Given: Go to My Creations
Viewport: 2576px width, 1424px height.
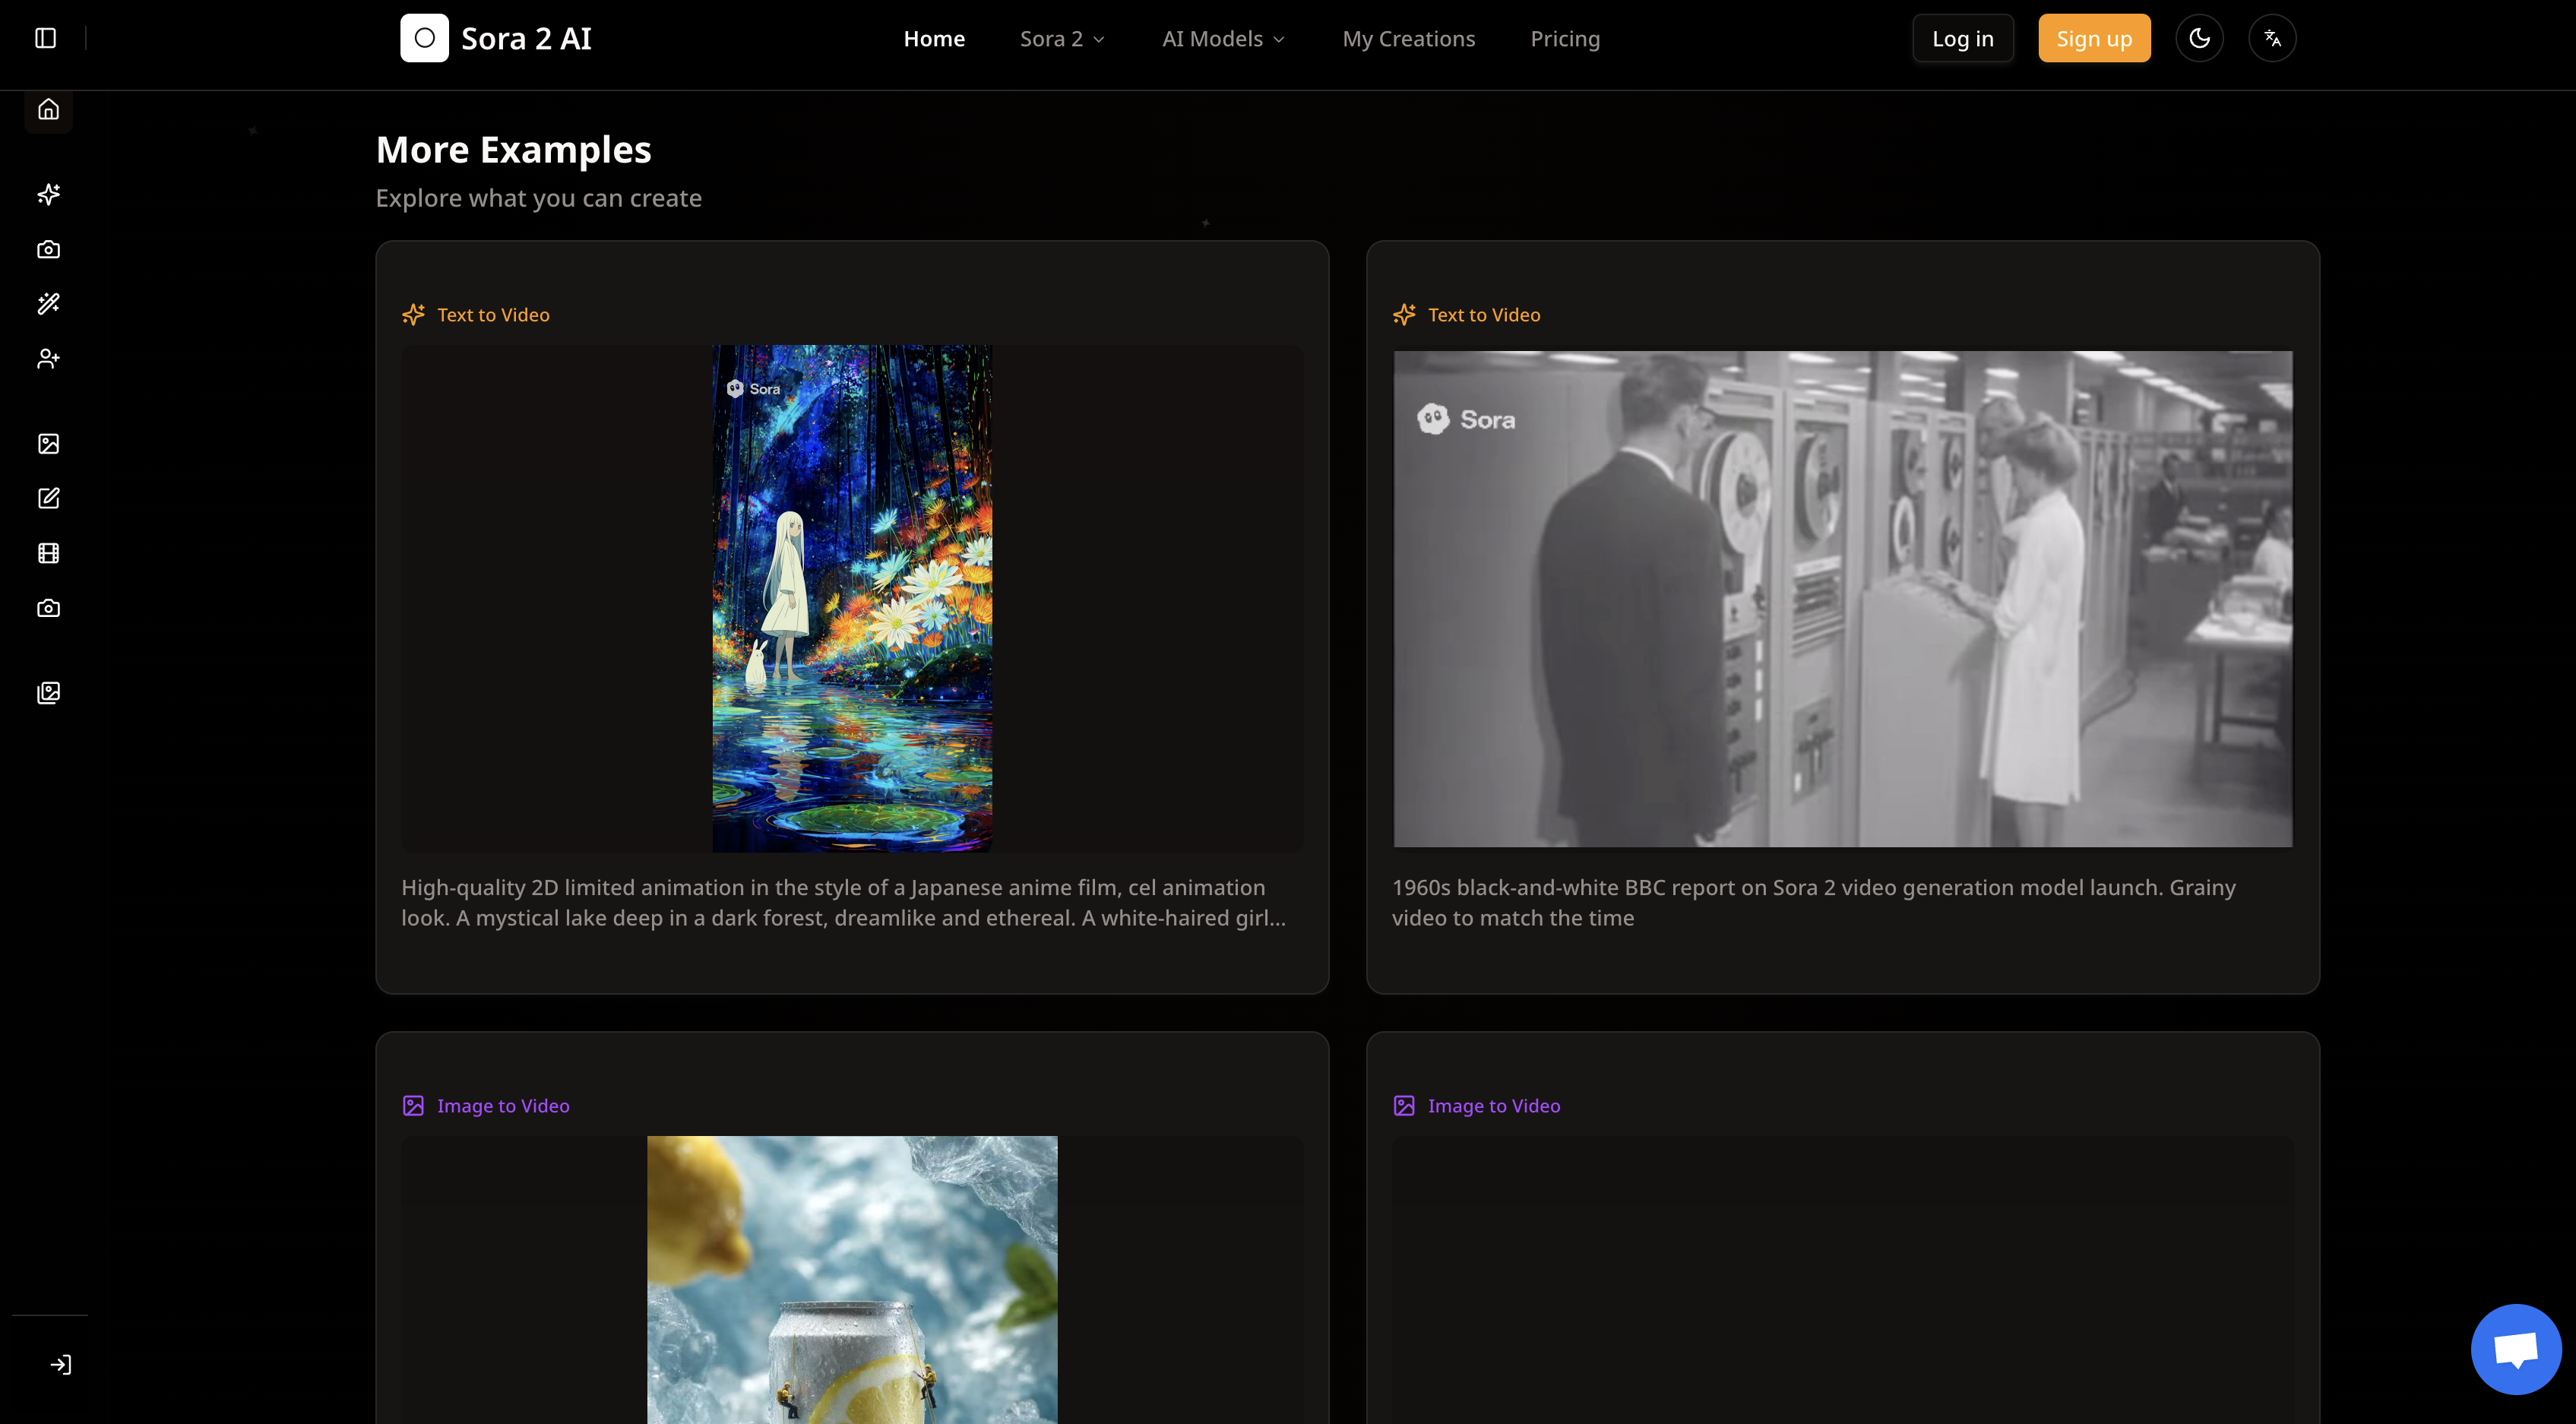Looking at the screenshot, I should 1408,39.
